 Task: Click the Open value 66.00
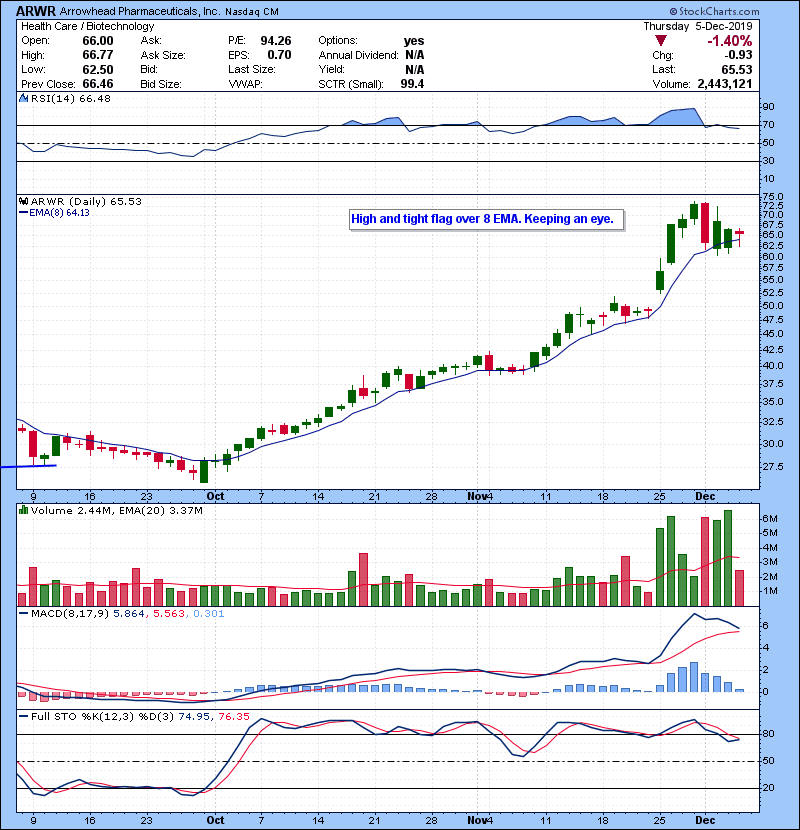pyautogui.click(x=98, y=41)
